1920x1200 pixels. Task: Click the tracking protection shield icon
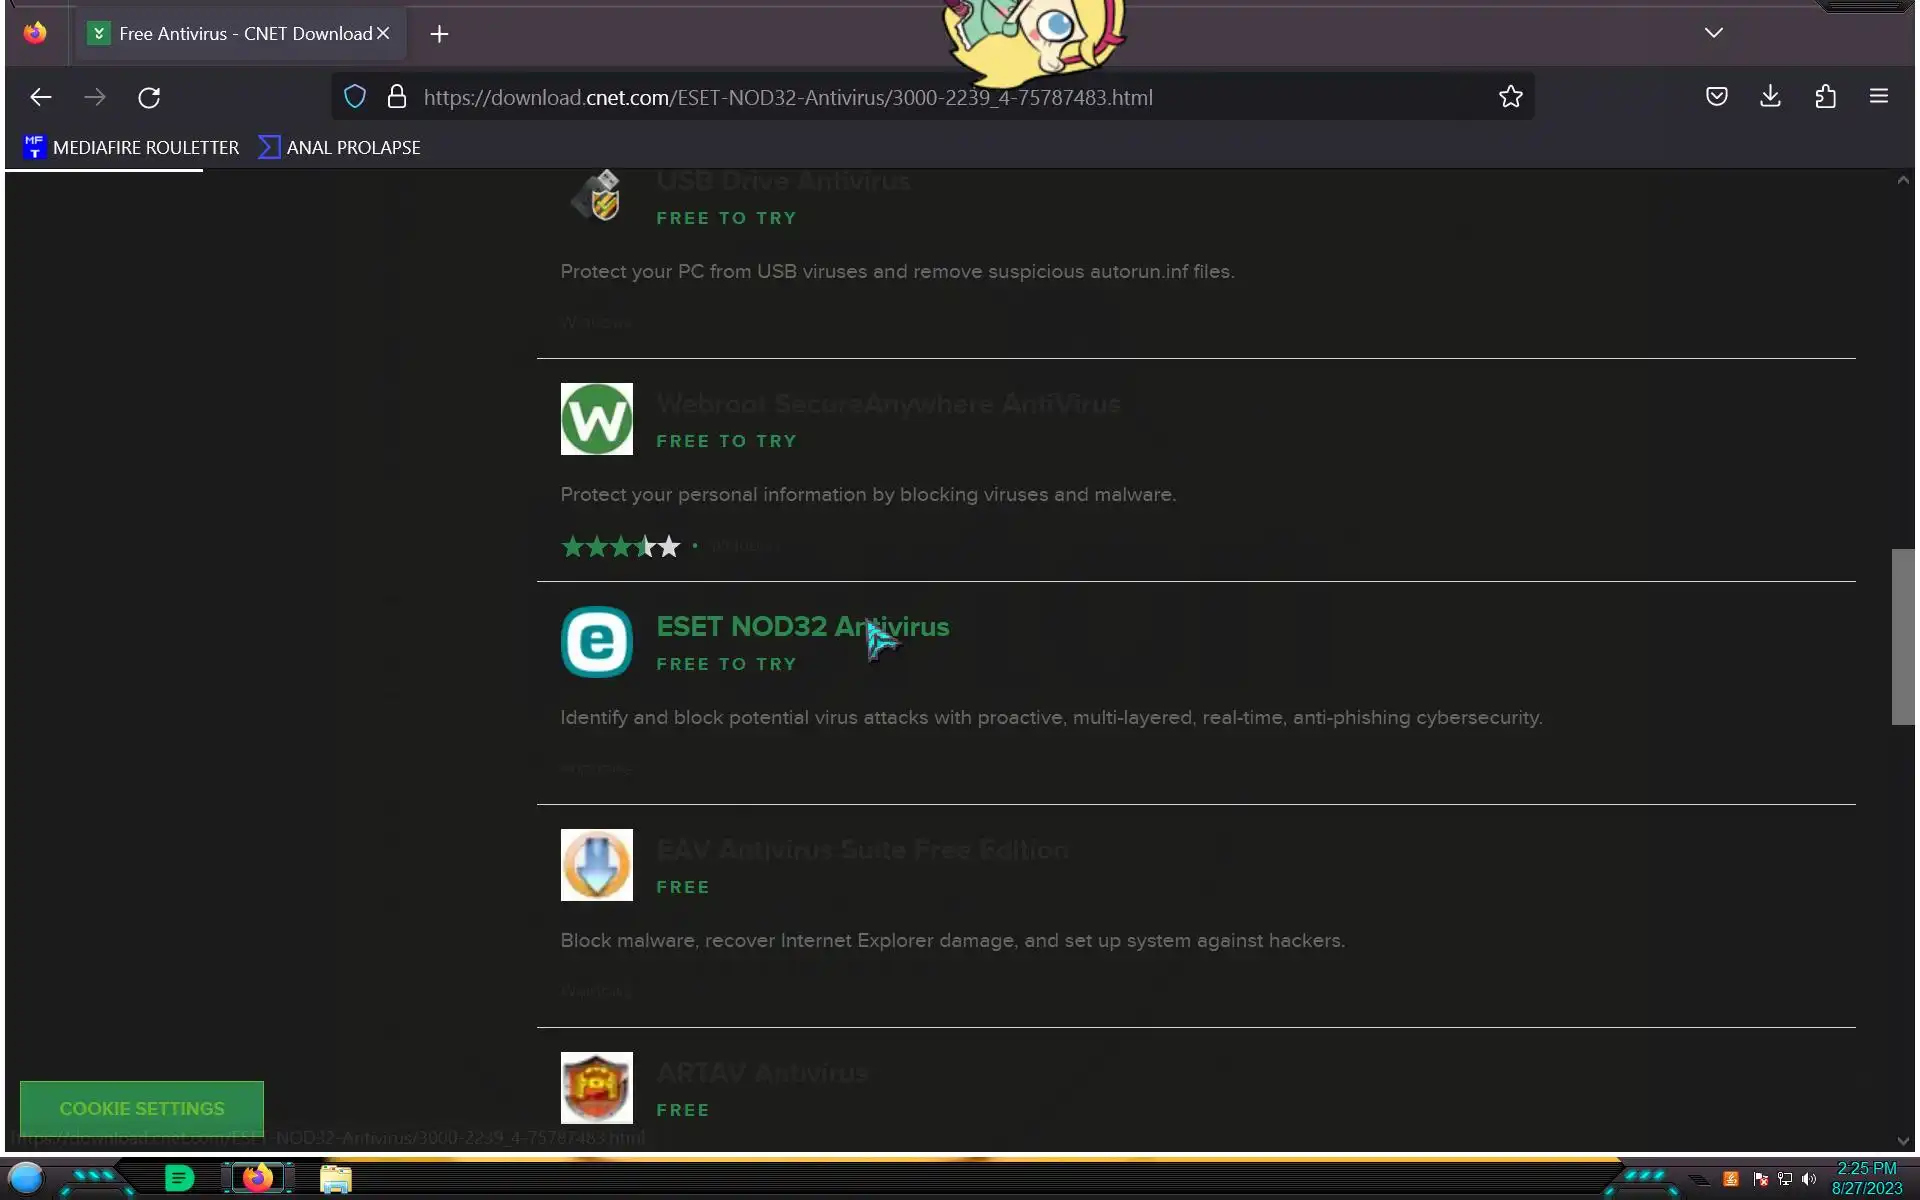coord(355,97)
